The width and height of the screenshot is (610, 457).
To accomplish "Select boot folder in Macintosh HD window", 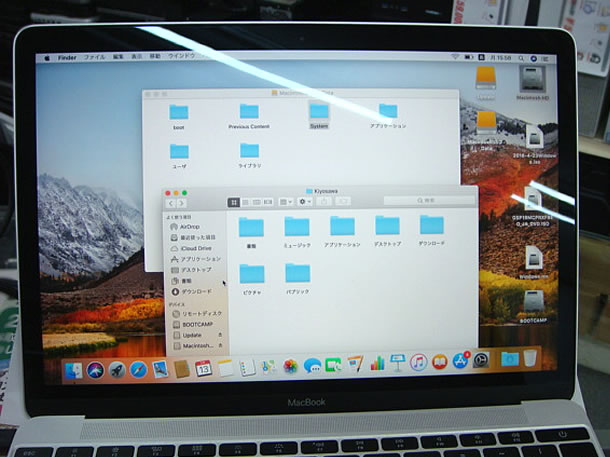I will pos(179,117).
